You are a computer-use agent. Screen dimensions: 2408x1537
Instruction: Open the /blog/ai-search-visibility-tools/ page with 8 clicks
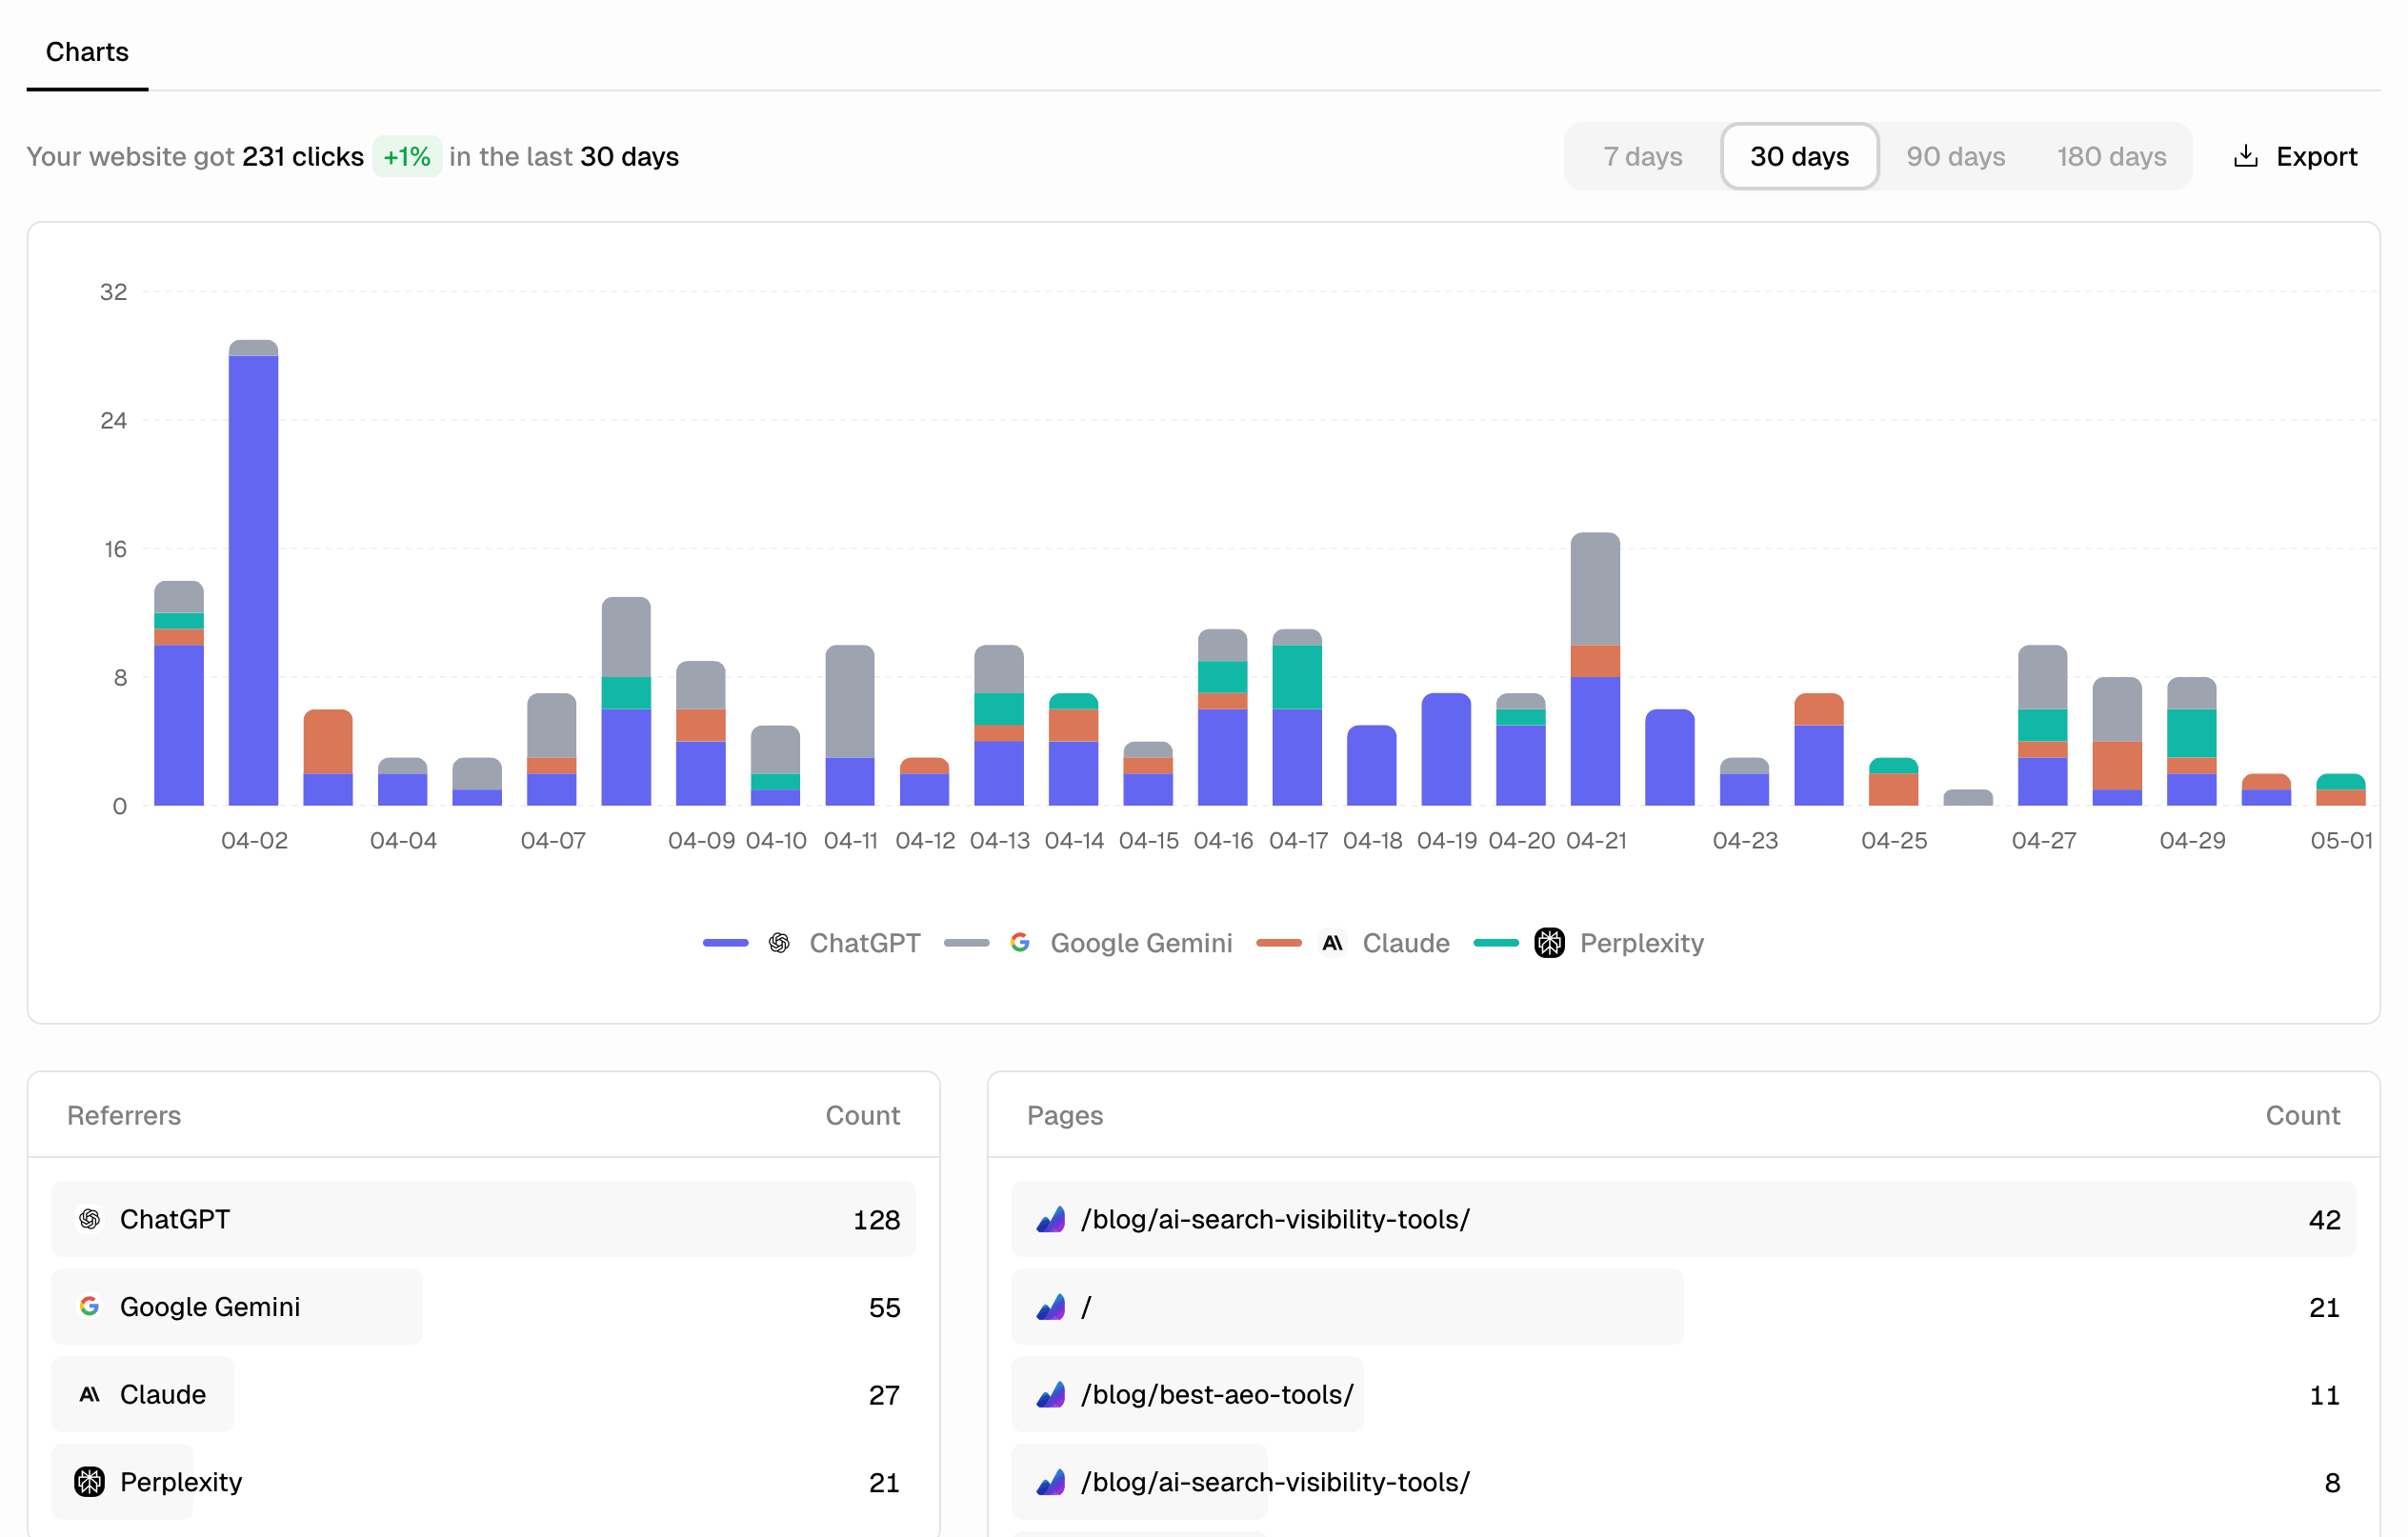(1684, 1481)
